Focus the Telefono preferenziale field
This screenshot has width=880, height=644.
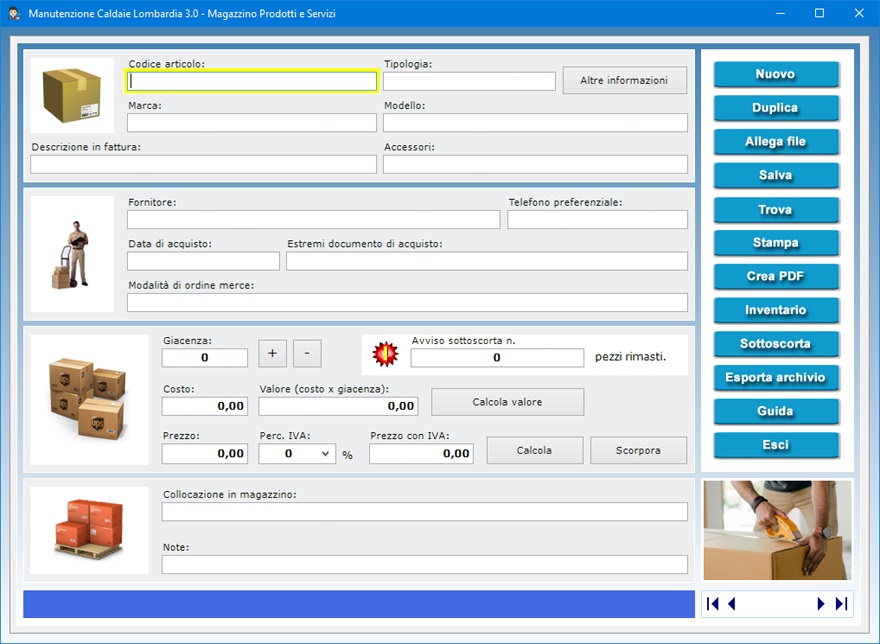tap(598, 220)
